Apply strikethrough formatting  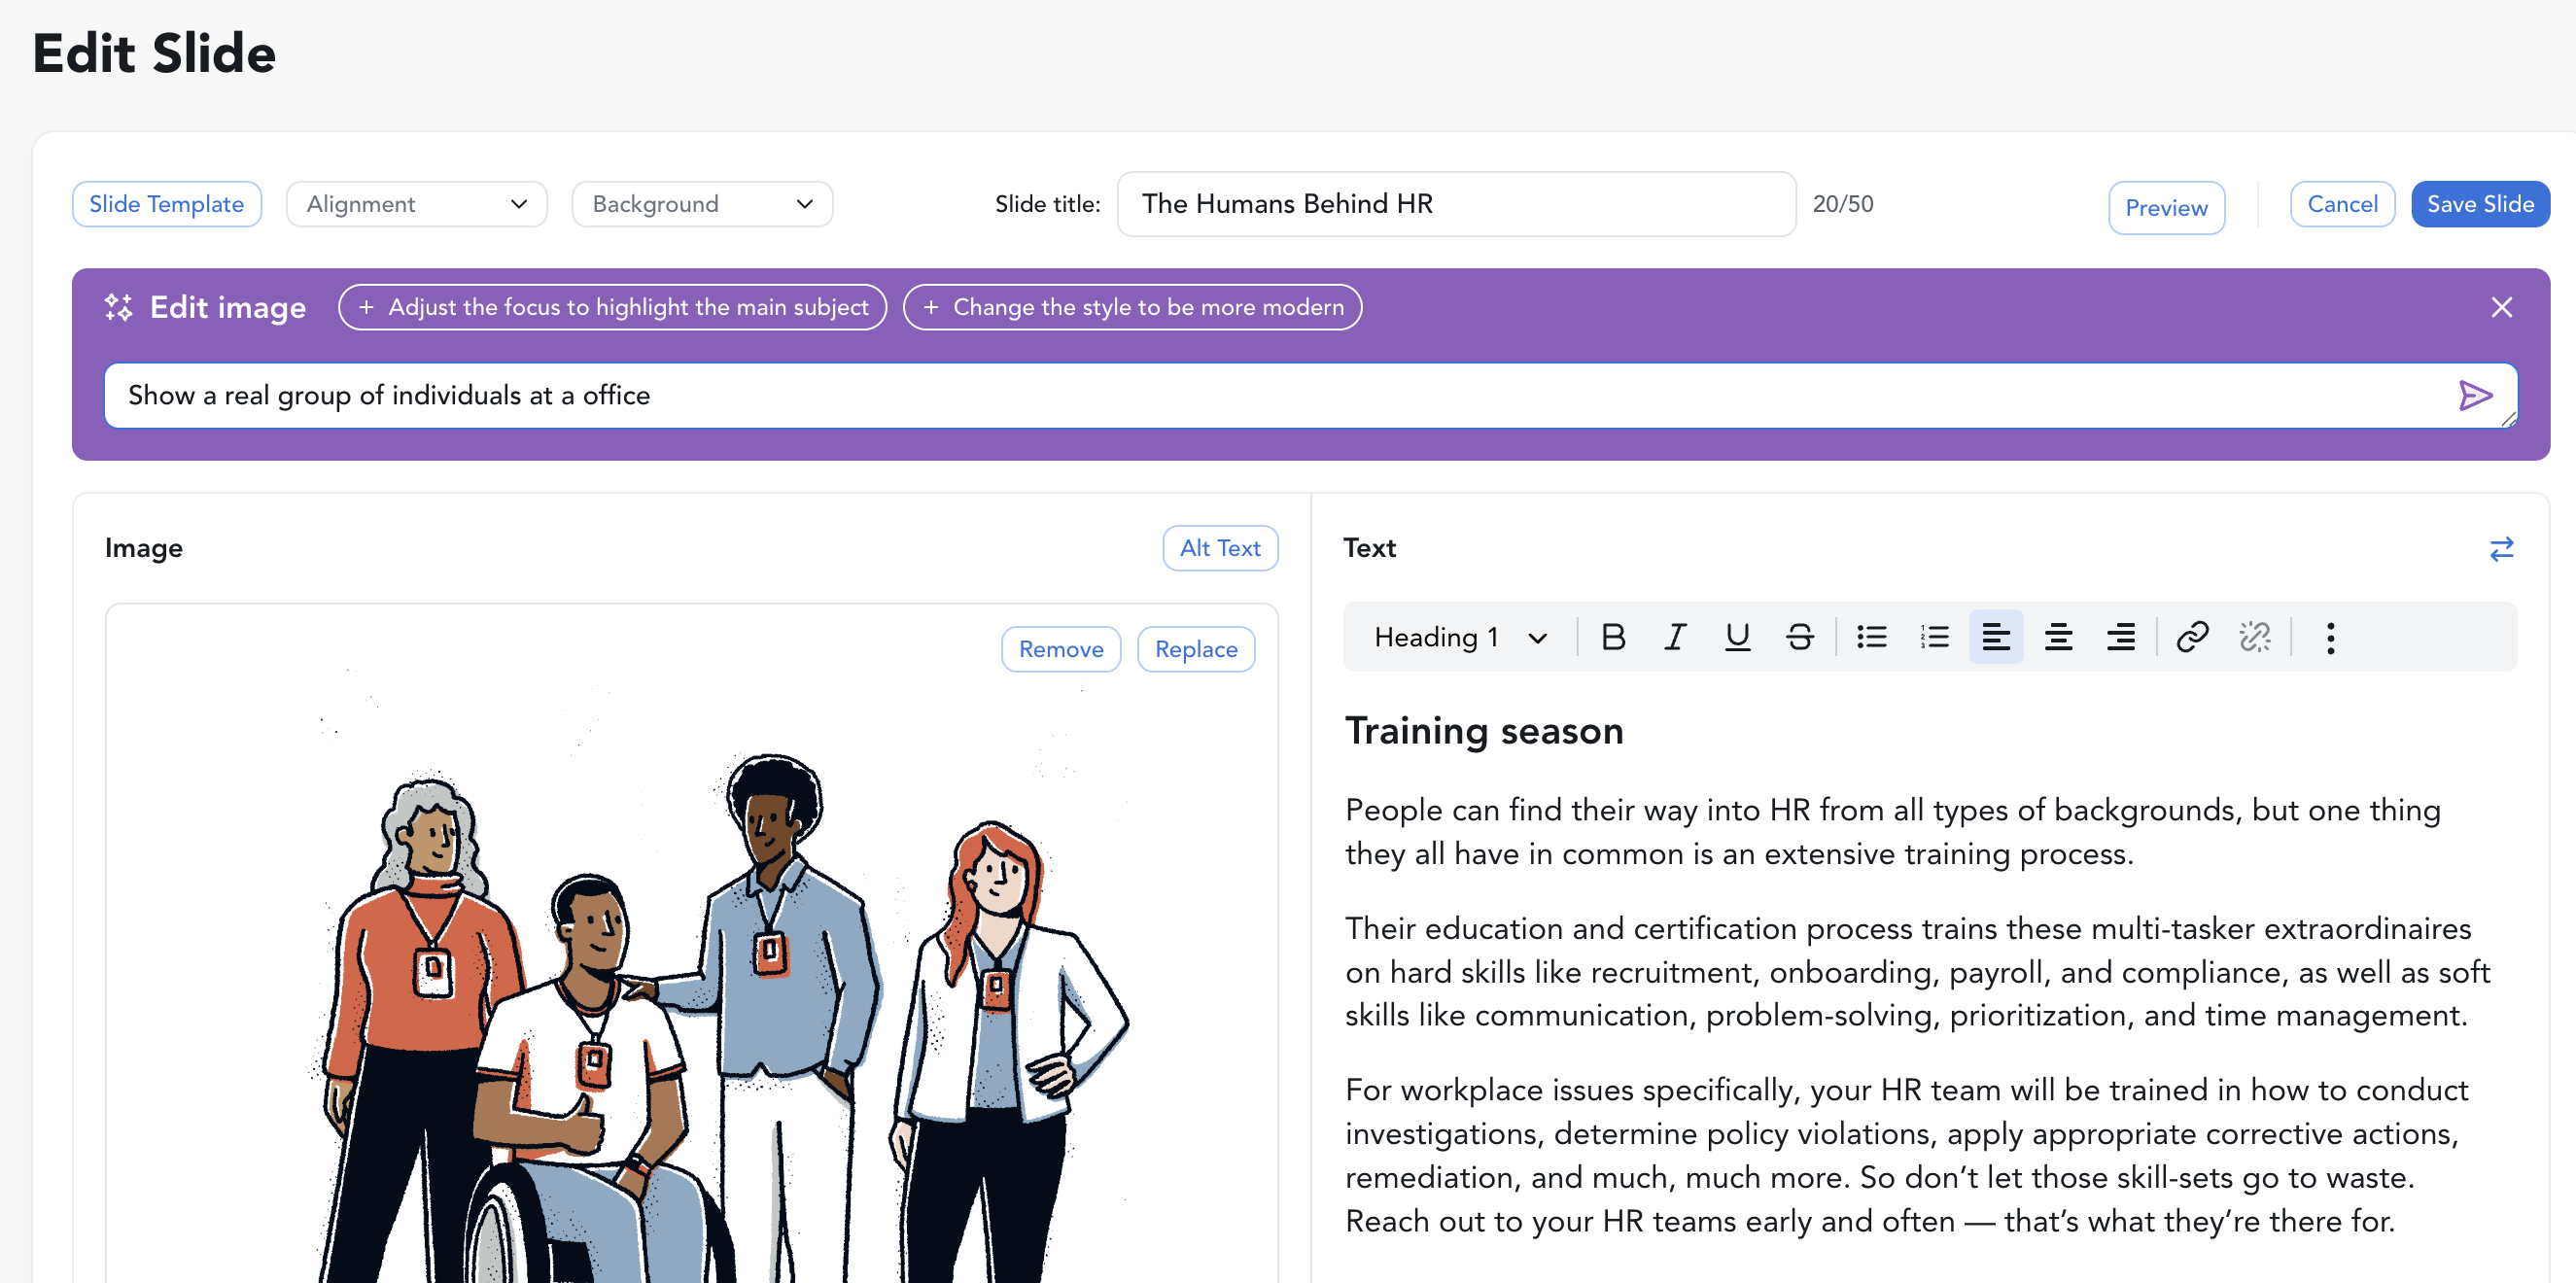click(x=1799, y=637)
